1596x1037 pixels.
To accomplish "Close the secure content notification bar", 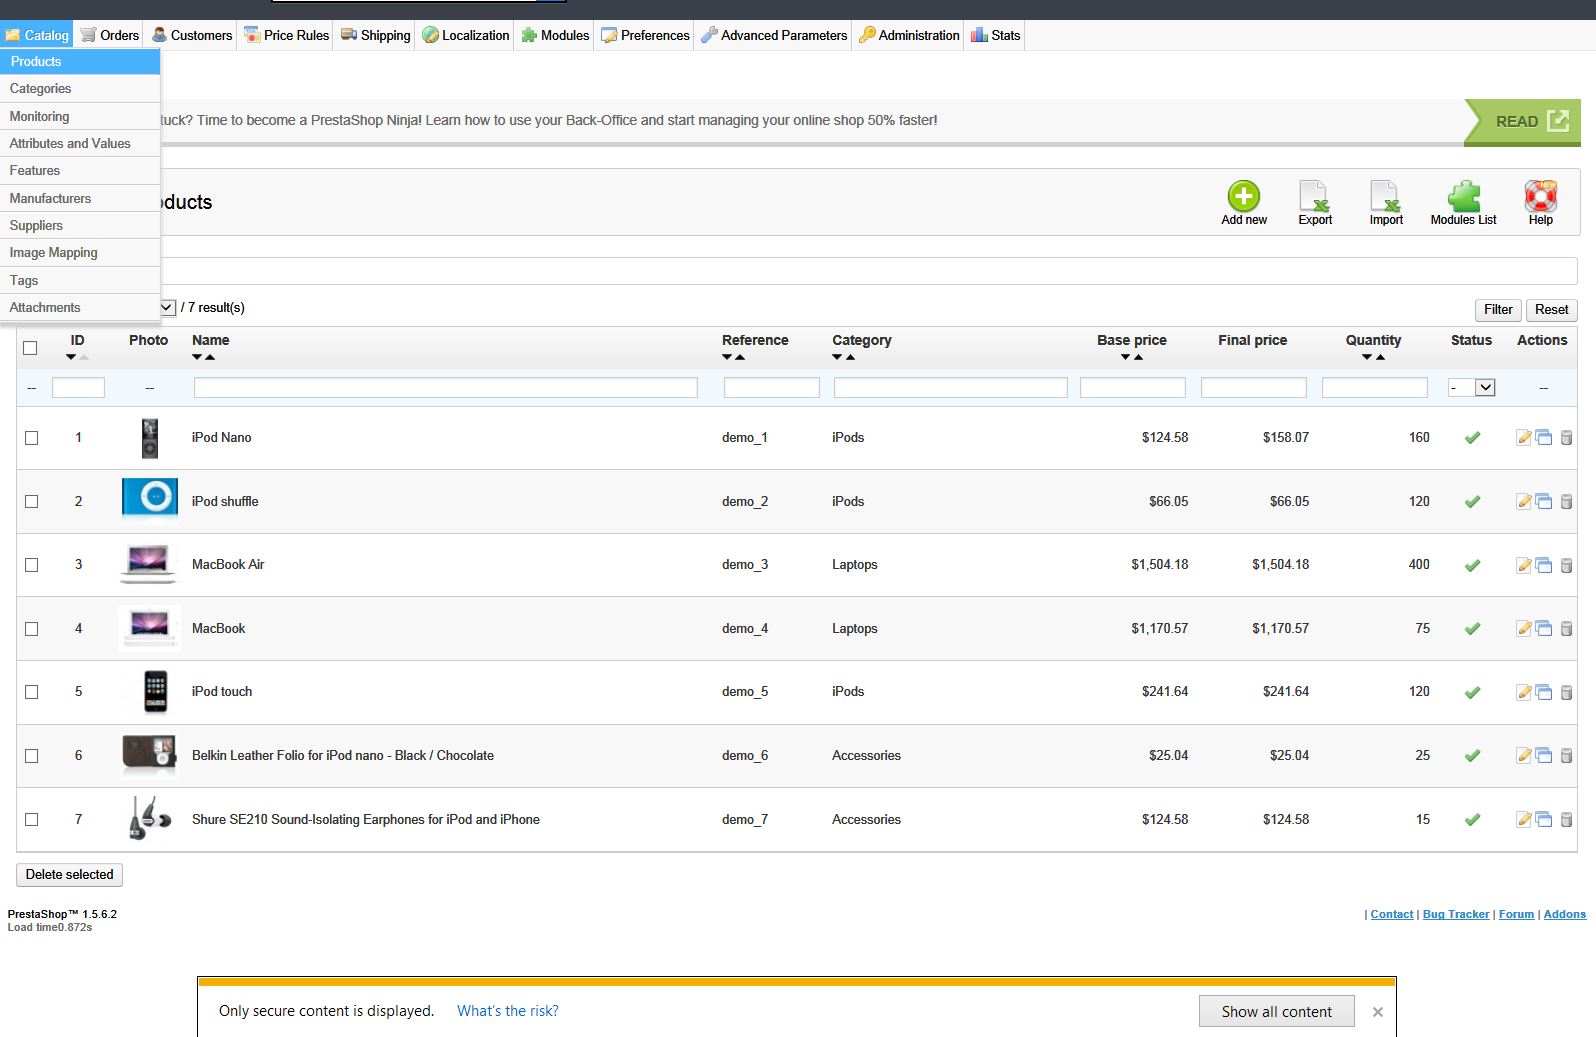I will [1377, 1012].
